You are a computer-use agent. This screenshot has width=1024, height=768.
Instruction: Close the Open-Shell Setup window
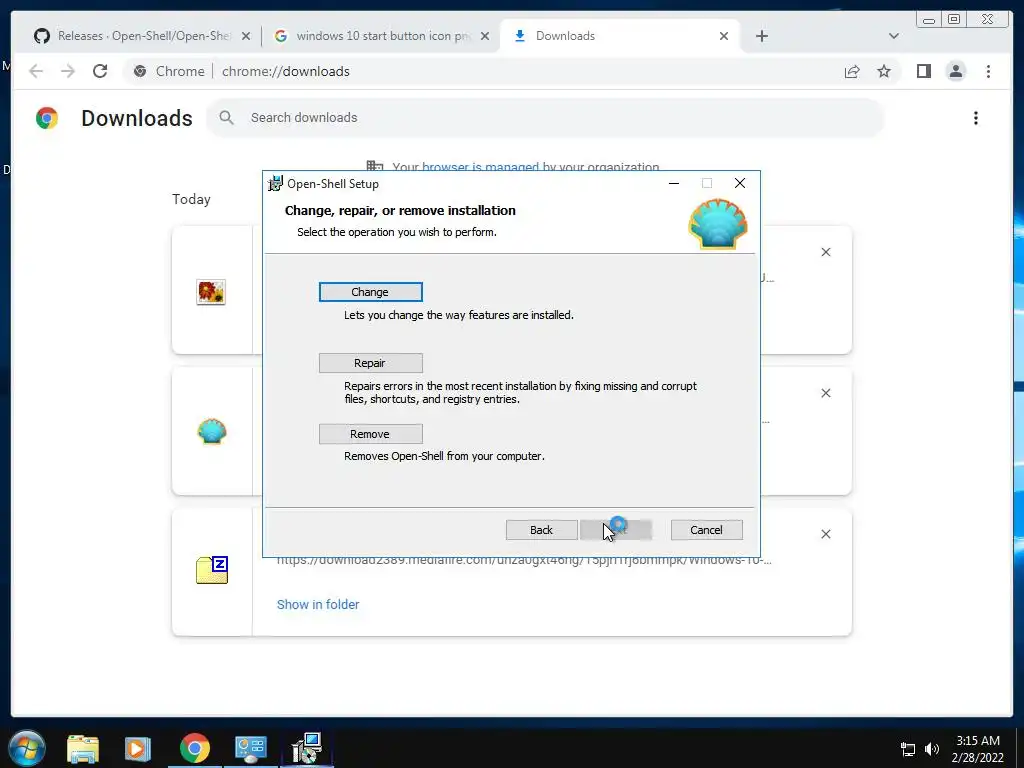740,184
